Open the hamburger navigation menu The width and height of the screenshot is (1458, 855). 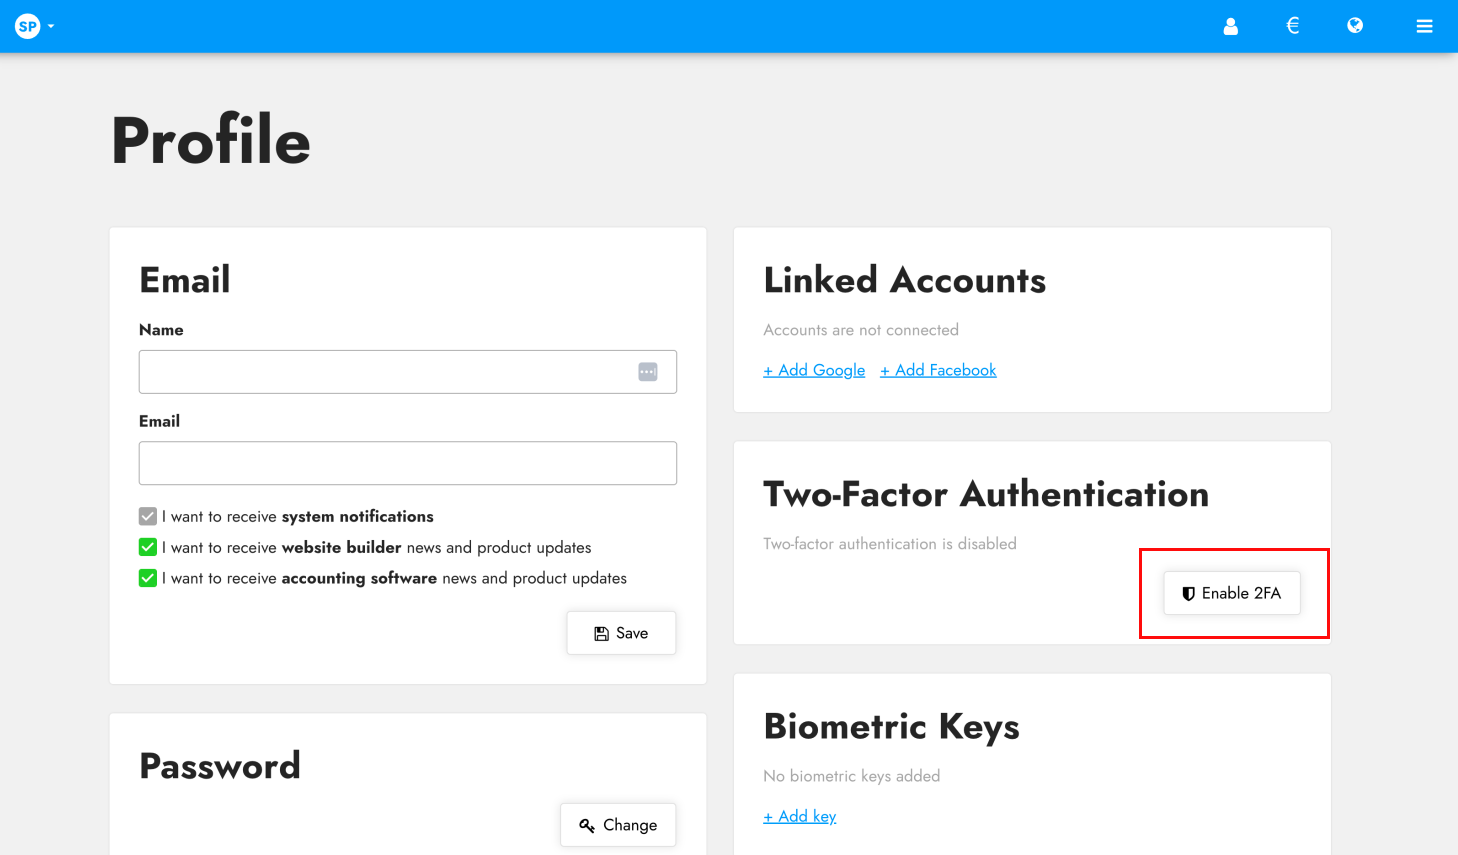tap(1424, 26)
